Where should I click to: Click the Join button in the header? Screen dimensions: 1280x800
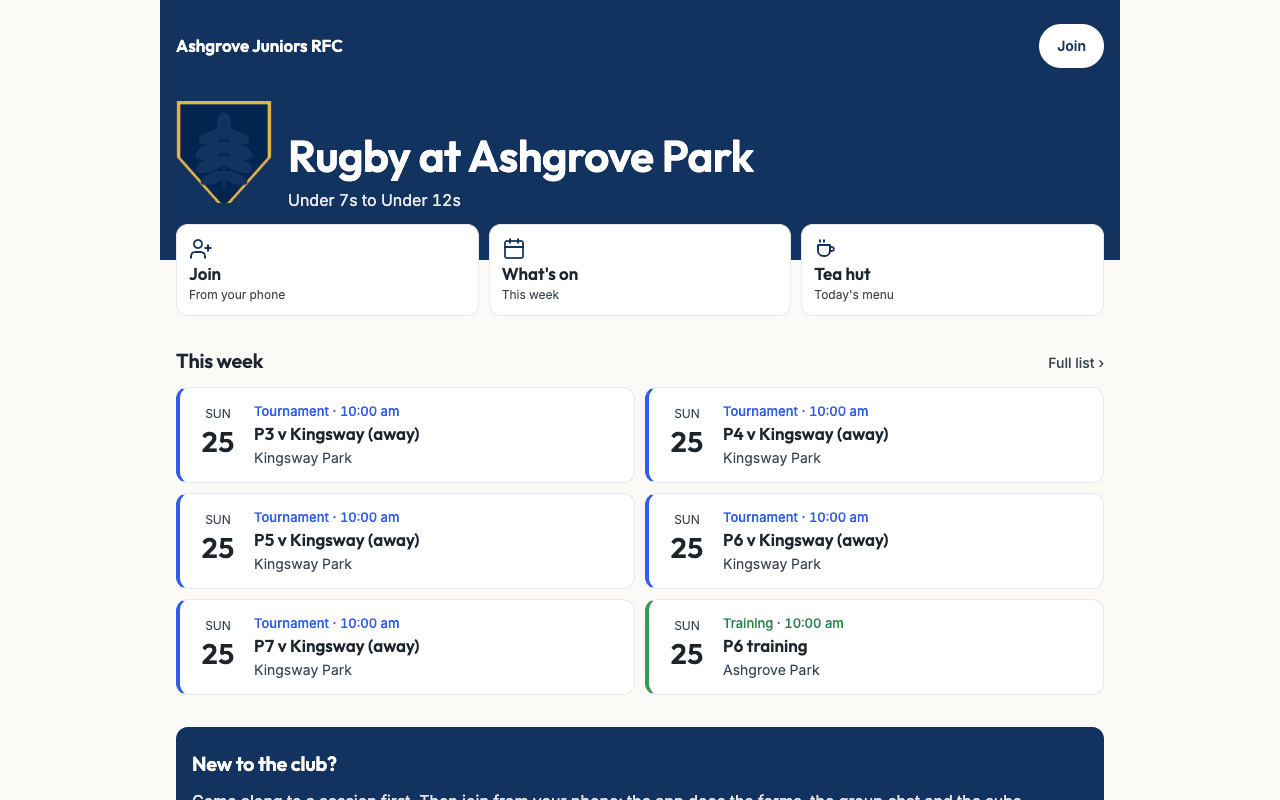1071,46
